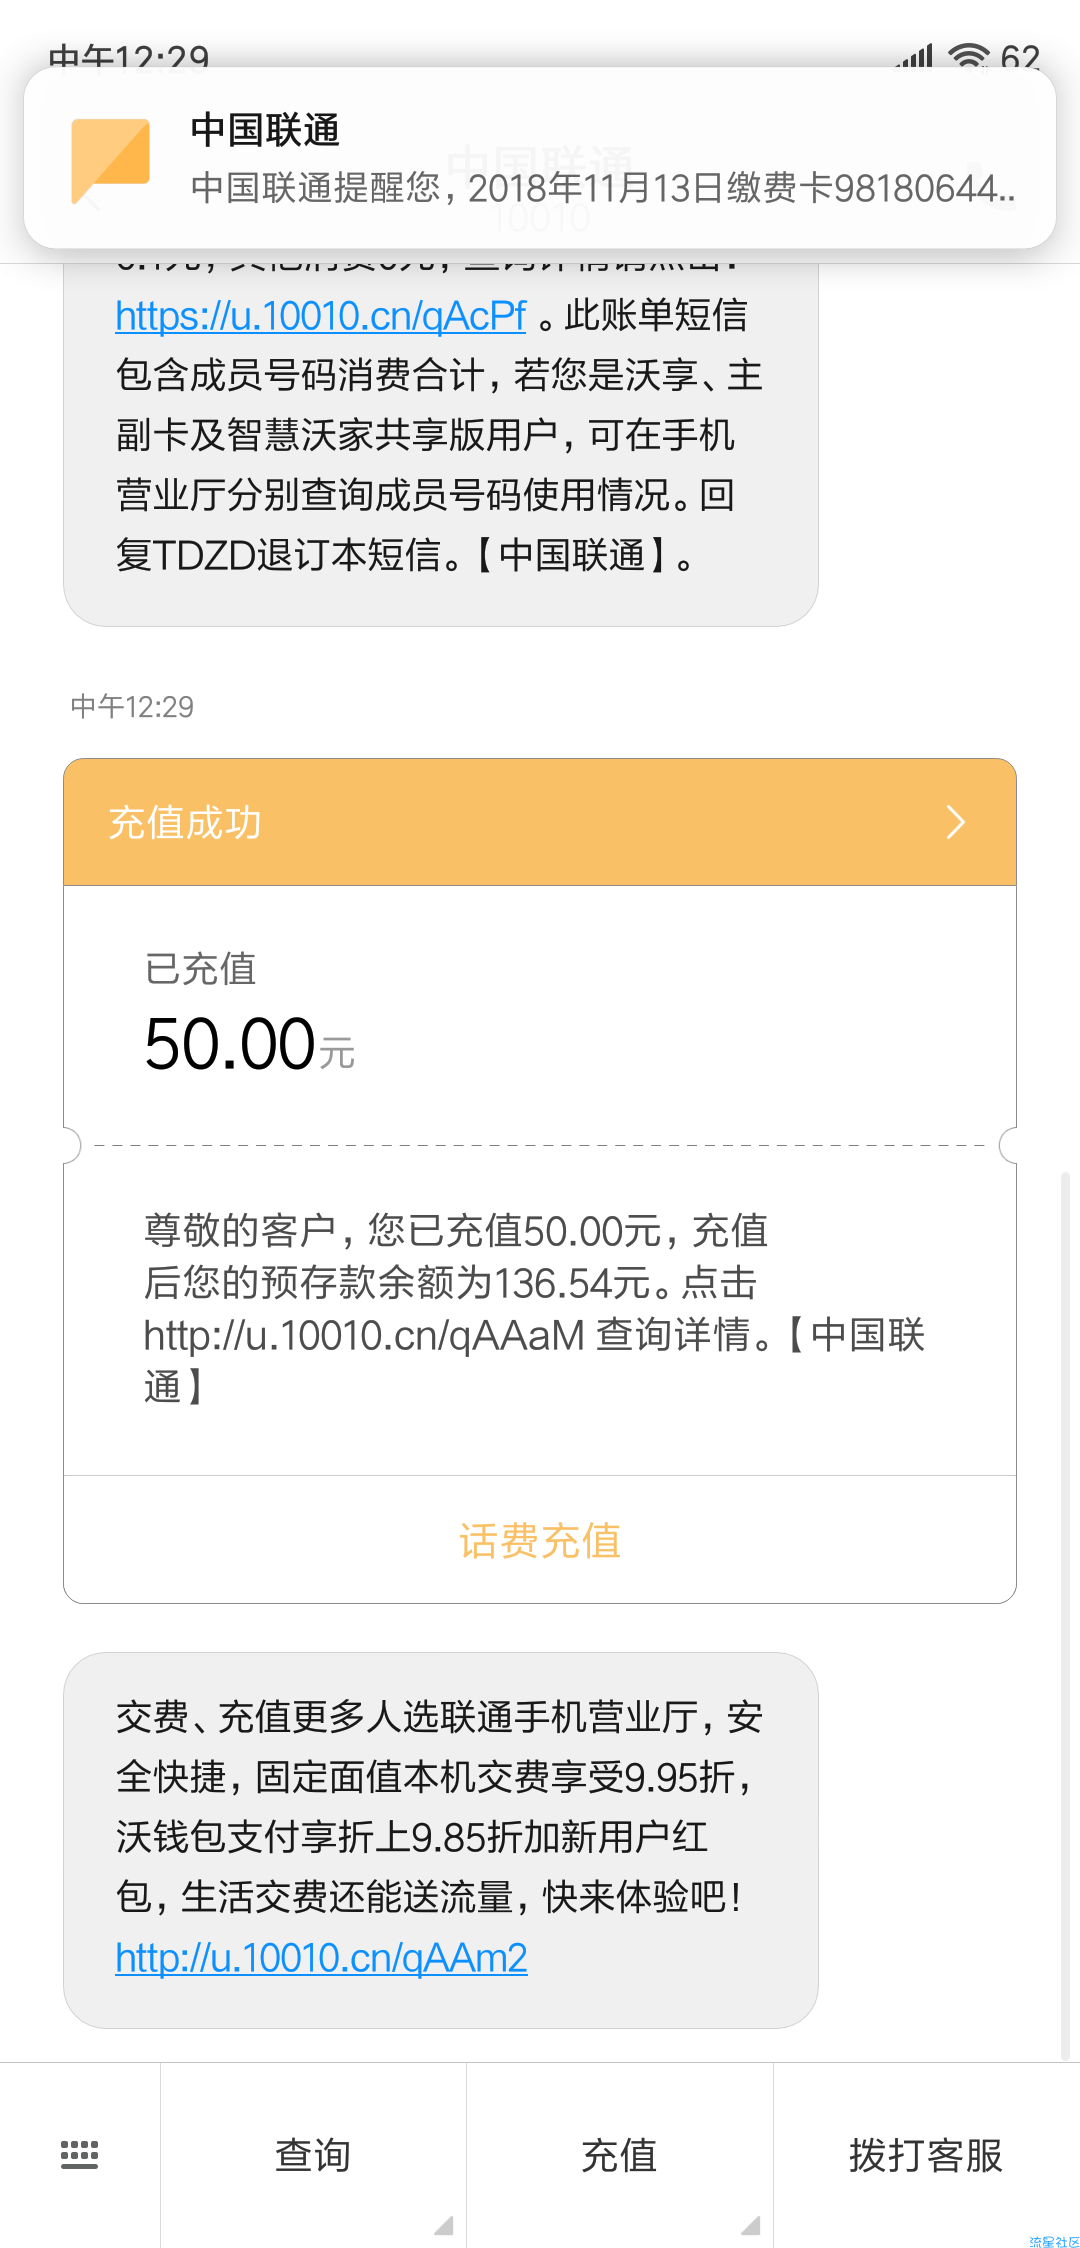Tap the 交费、充值 promotional message bubble

coord(441,1840)
